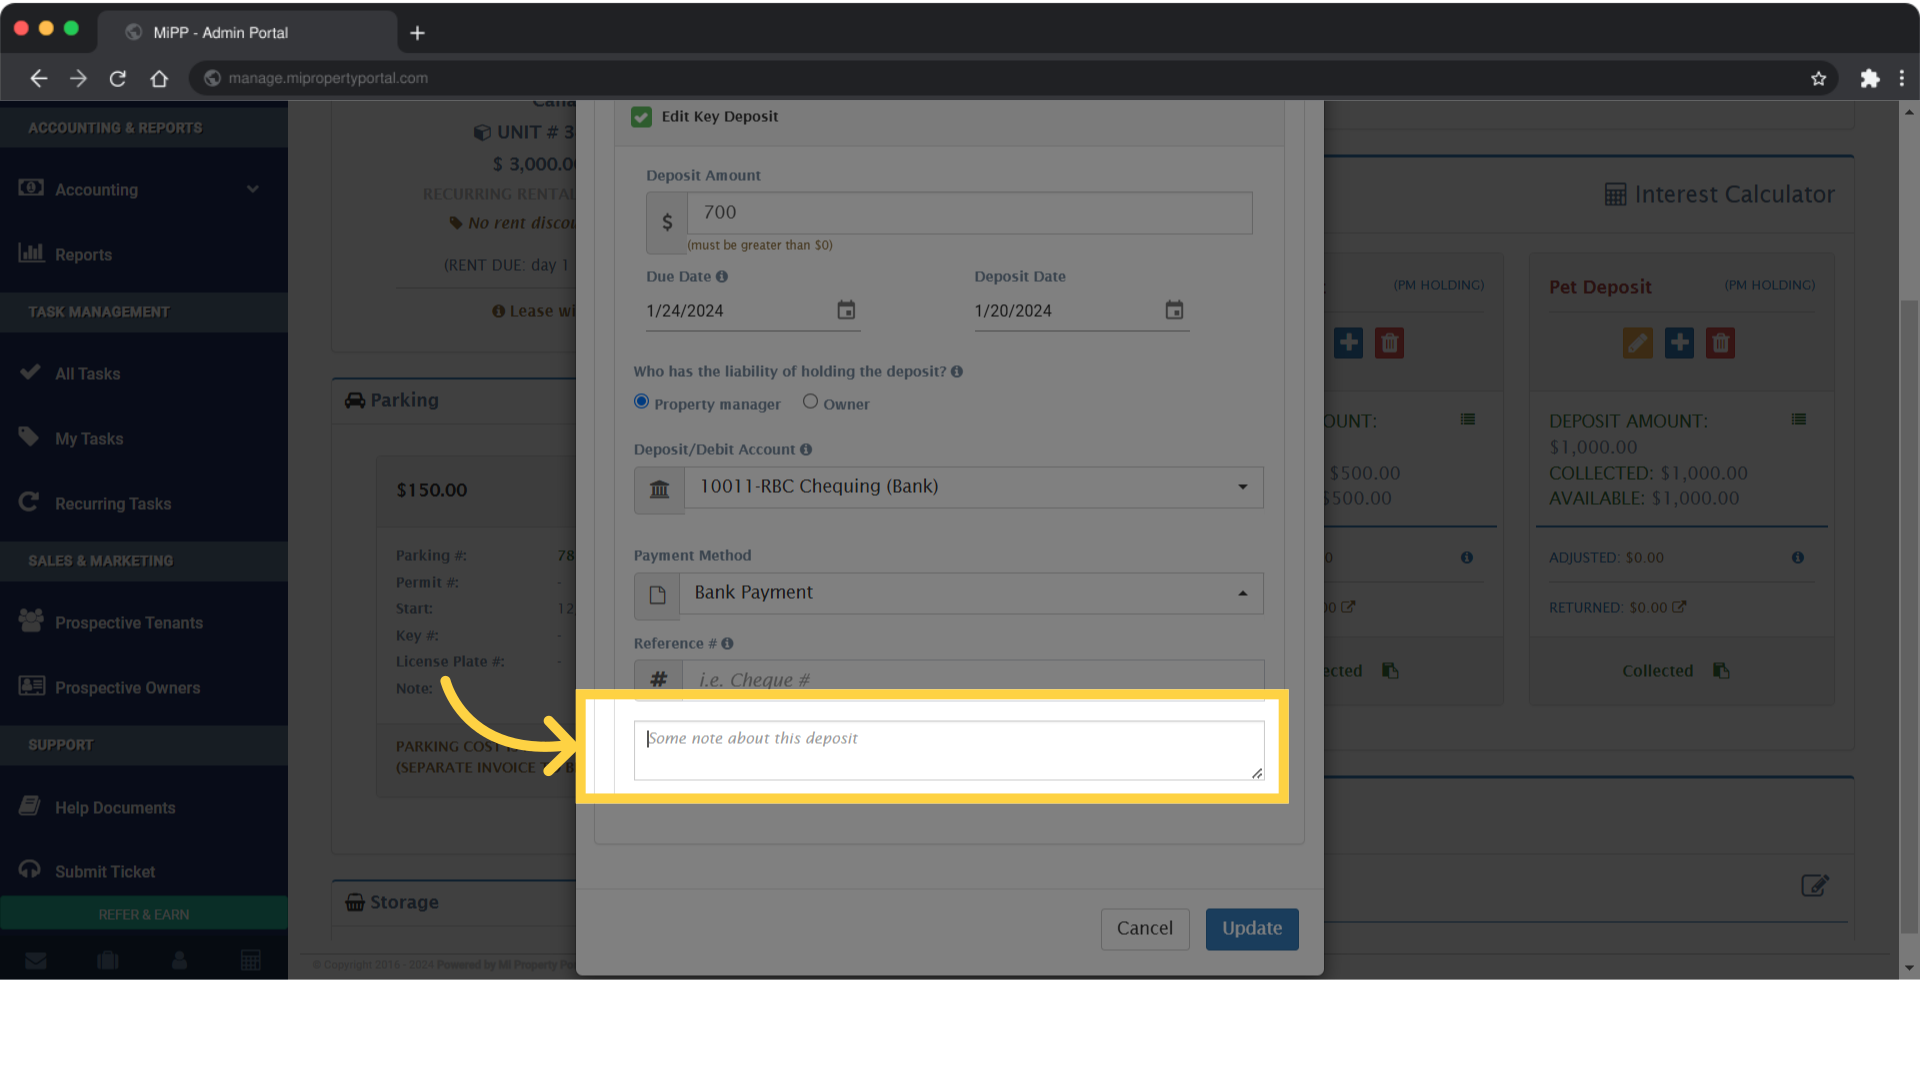Click sidebar bottom calculator icon
1920x1080 pixels.
(251, 962)
